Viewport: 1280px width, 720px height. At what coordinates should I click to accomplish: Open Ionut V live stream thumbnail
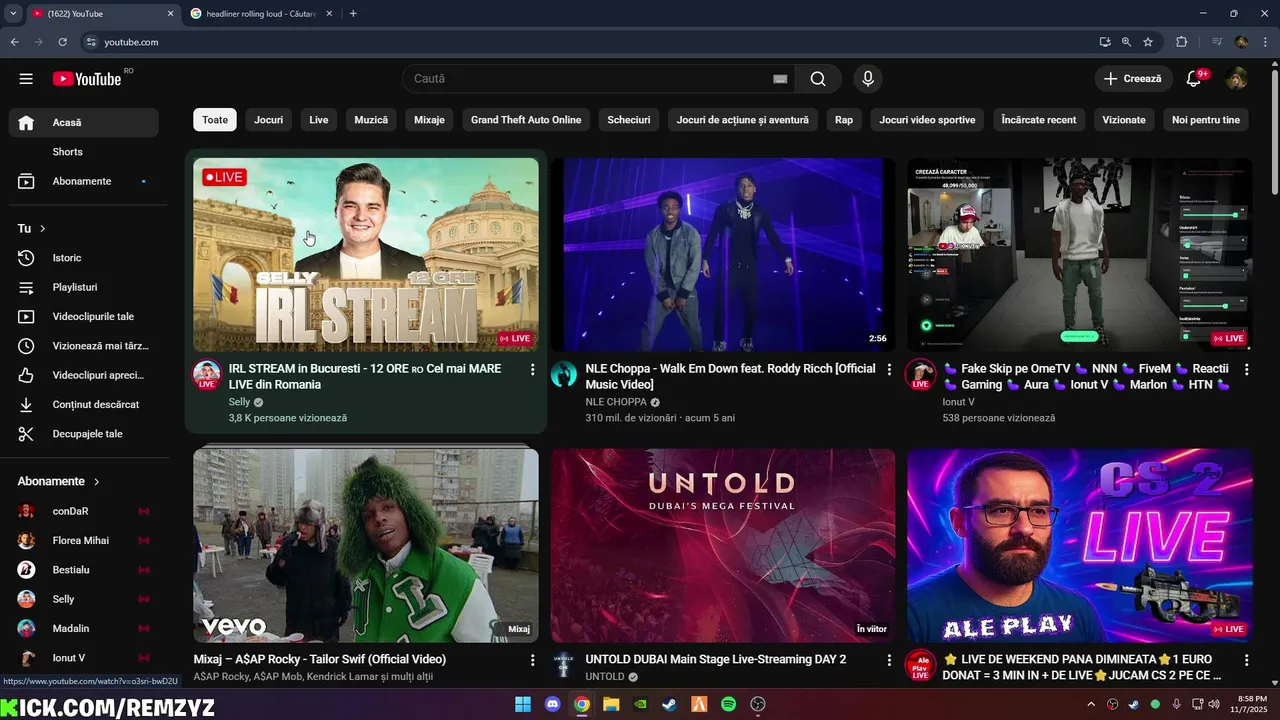click(x=1080, y=254)
